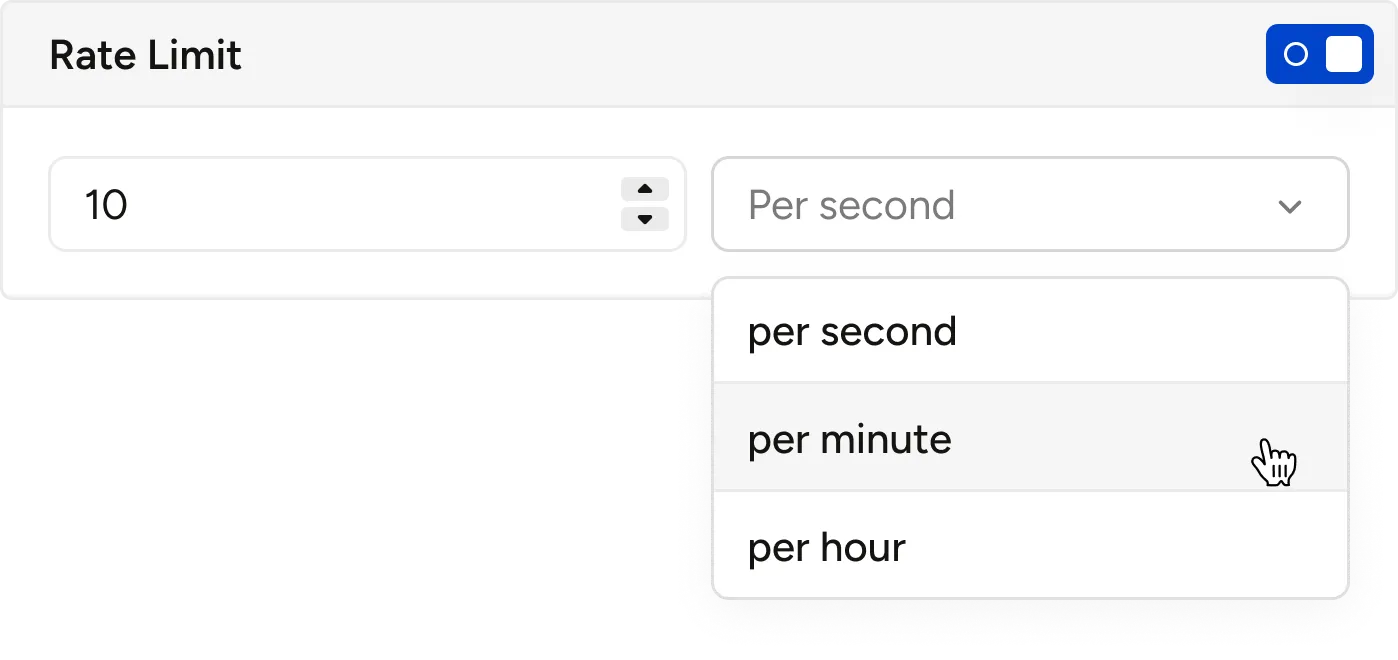Click the down caret icon in the number field
The image size is (1398, 660).
(645, 219)
